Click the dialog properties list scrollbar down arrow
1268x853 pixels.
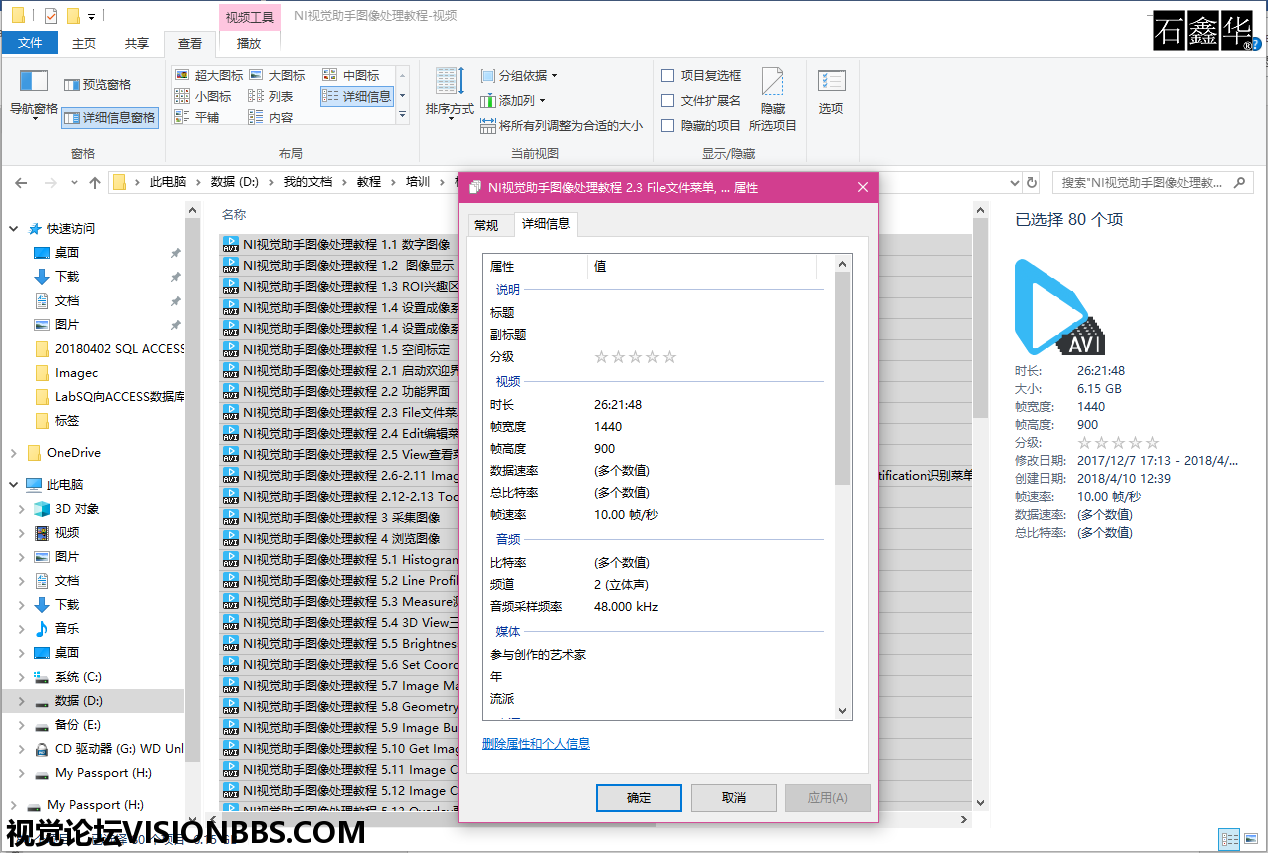pyautogui.click(x=842, y=711)
